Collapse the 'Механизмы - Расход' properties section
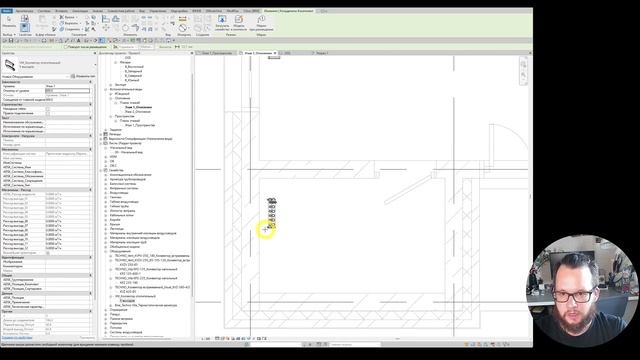This screenshot has height=360, width=640. (x=91, y=190)
